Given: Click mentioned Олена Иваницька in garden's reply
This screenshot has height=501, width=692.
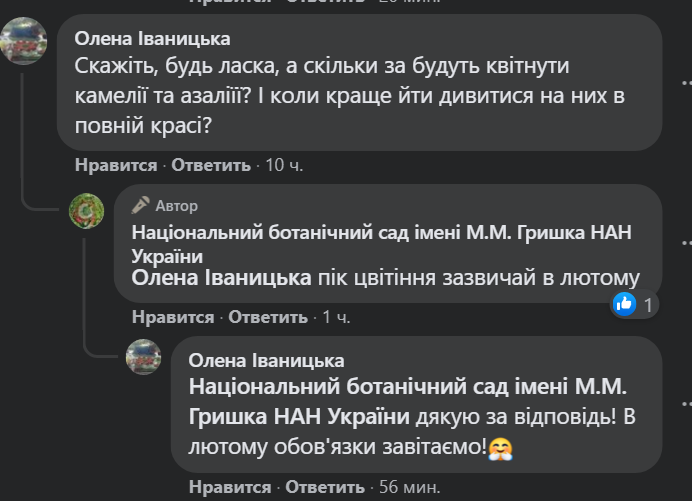Looking at the screenshot, I should click(x=222, y=278).
